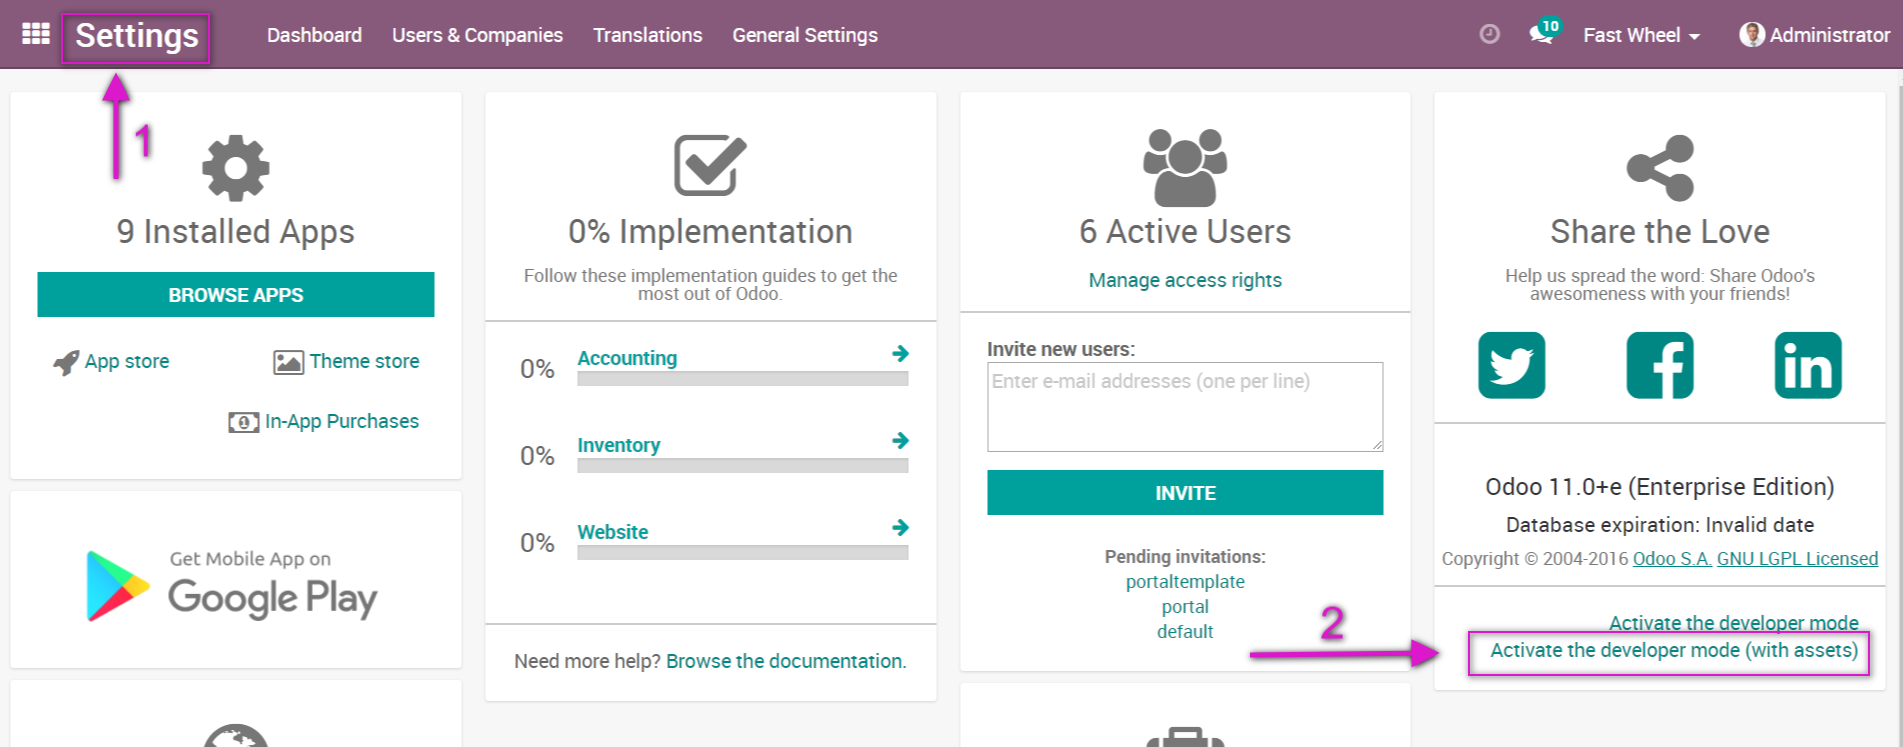Image resolution: width=1903 pixels, height=747 pixels.
Task: Click the Implementation checkmark icon
Action: (710, 165)
